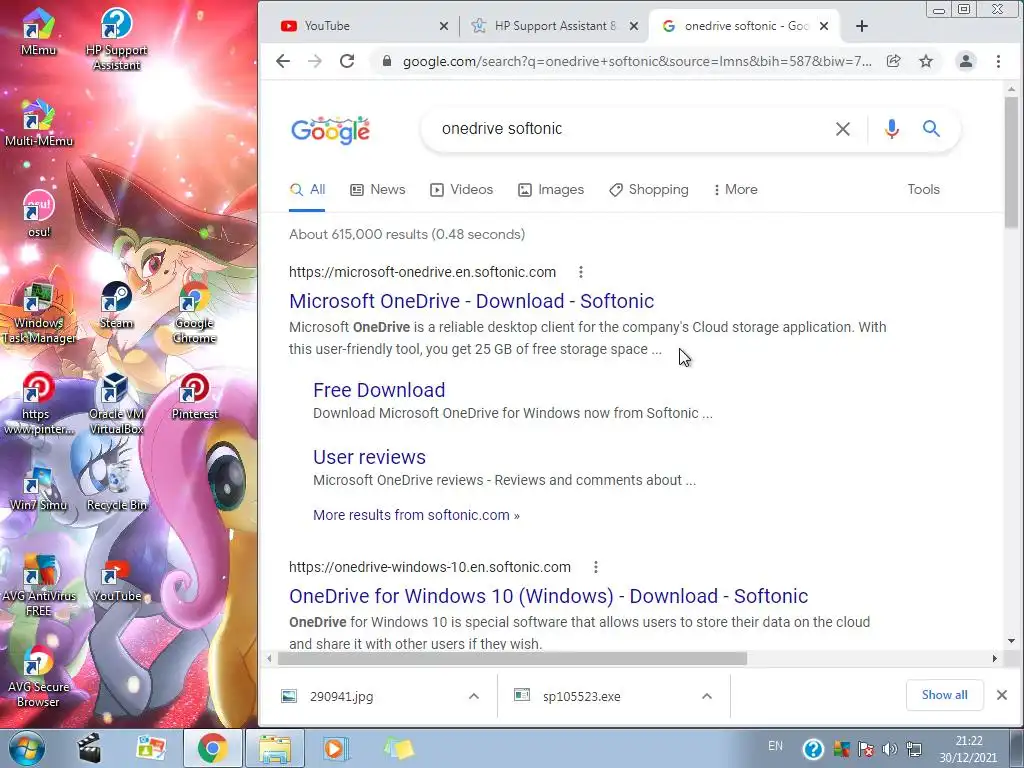Select the Shopping search tab
The image size is (1024, 768).
(x=648, y=189)
